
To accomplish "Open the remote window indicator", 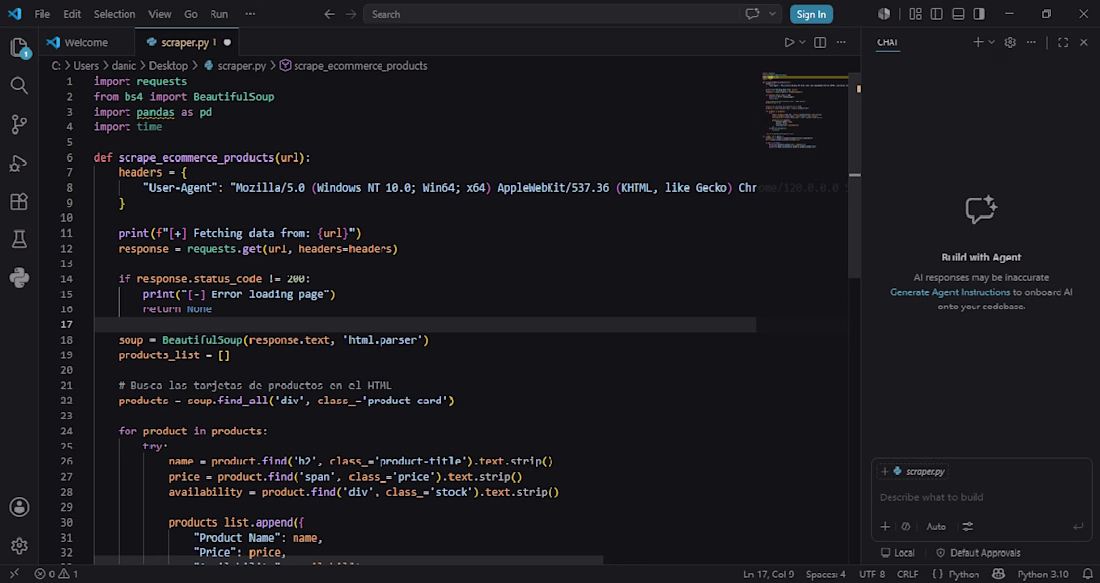I will pos(13,574).
